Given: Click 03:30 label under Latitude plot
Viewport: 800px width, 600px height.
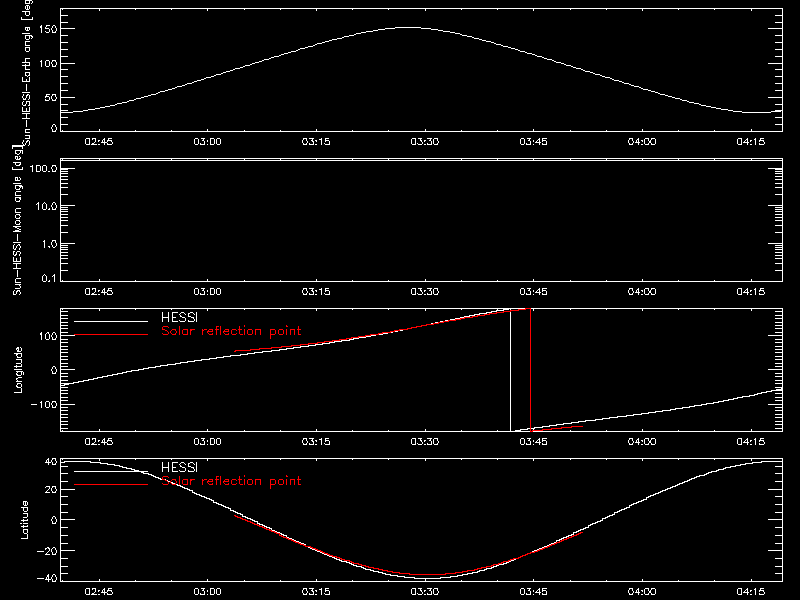Looking at the screenshot, I should [424, 592].
